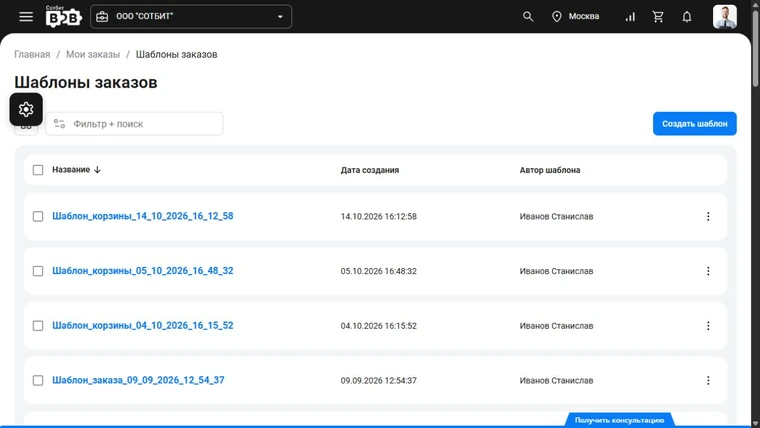Go to Мои заказы breadcrumb
This screenshot has height=428, width=760.
click(93, 54)
